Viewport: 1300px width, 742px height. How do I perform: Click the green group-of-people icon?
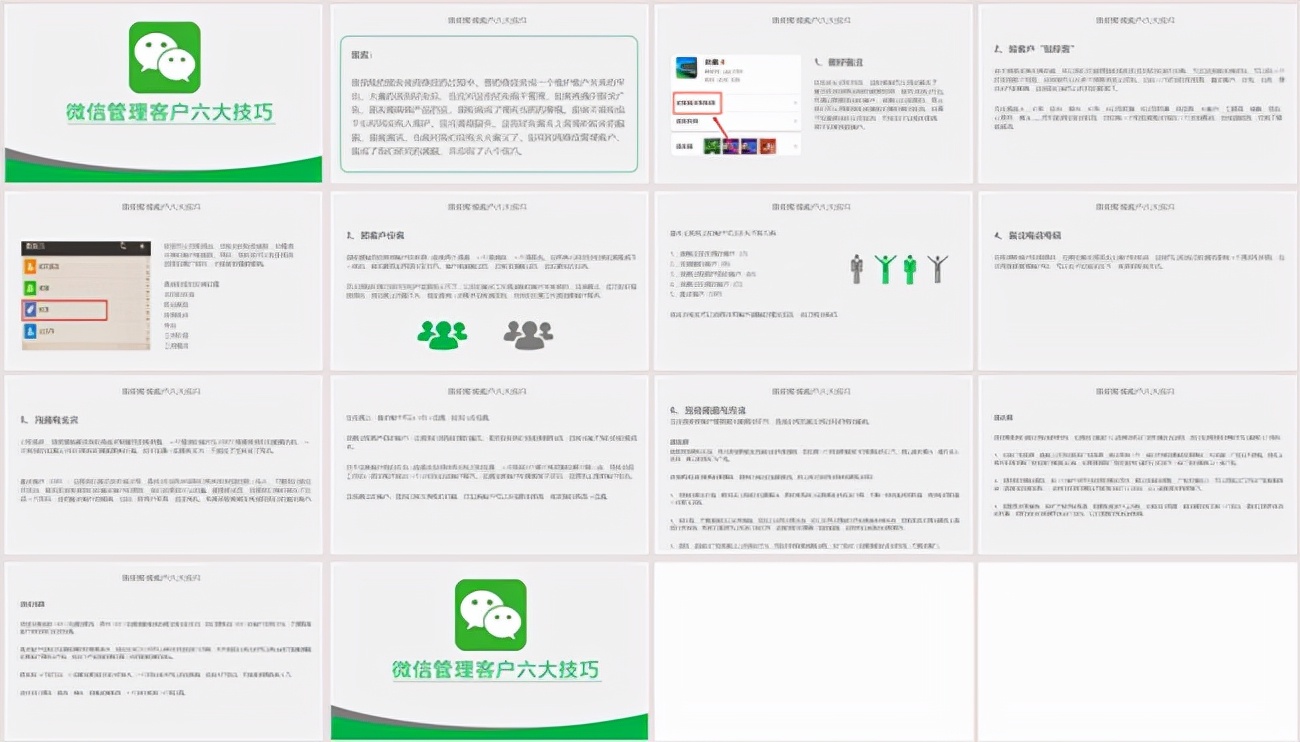pyautogui.click(x=442, y=335)
